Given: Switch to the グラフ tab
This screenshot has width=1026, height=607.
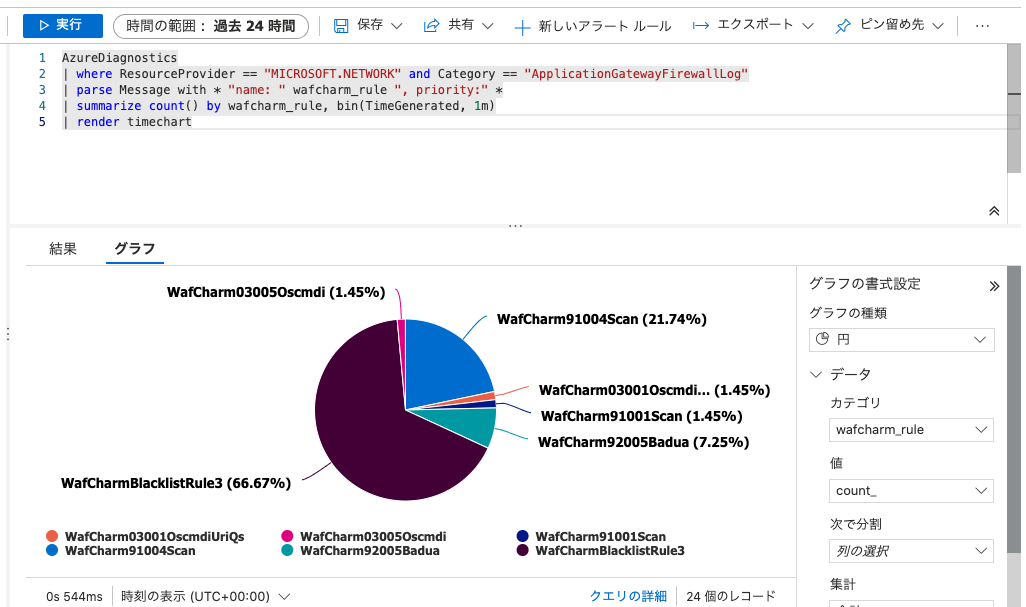Looking at the screenshot, I should point(135,249).
